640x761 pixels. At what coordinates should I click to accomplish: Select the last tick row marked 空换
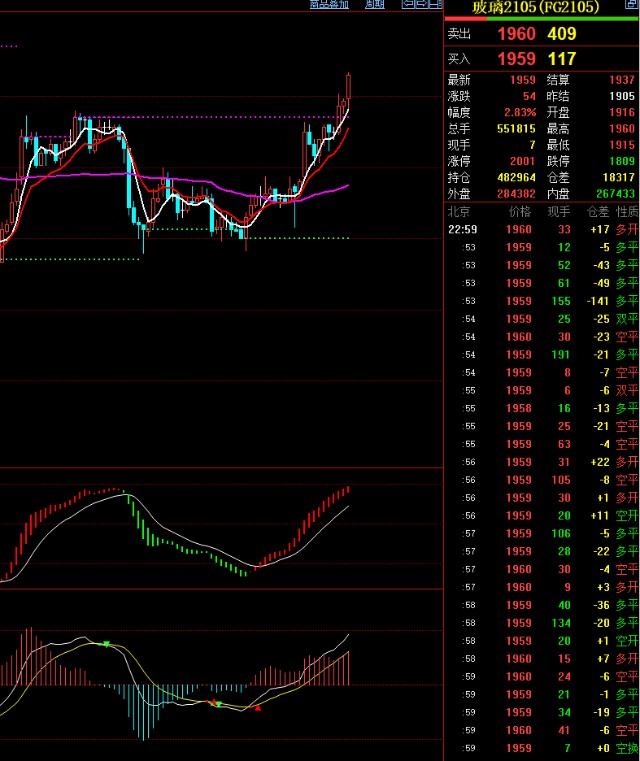[x=541, y=749]
